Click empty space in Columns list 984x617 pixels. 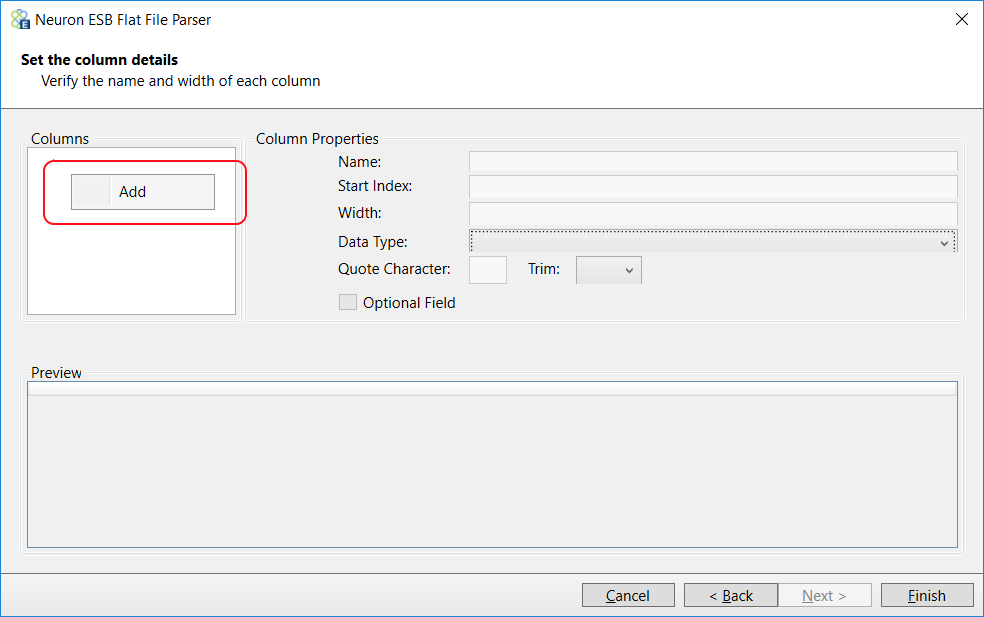coord(132,270)
